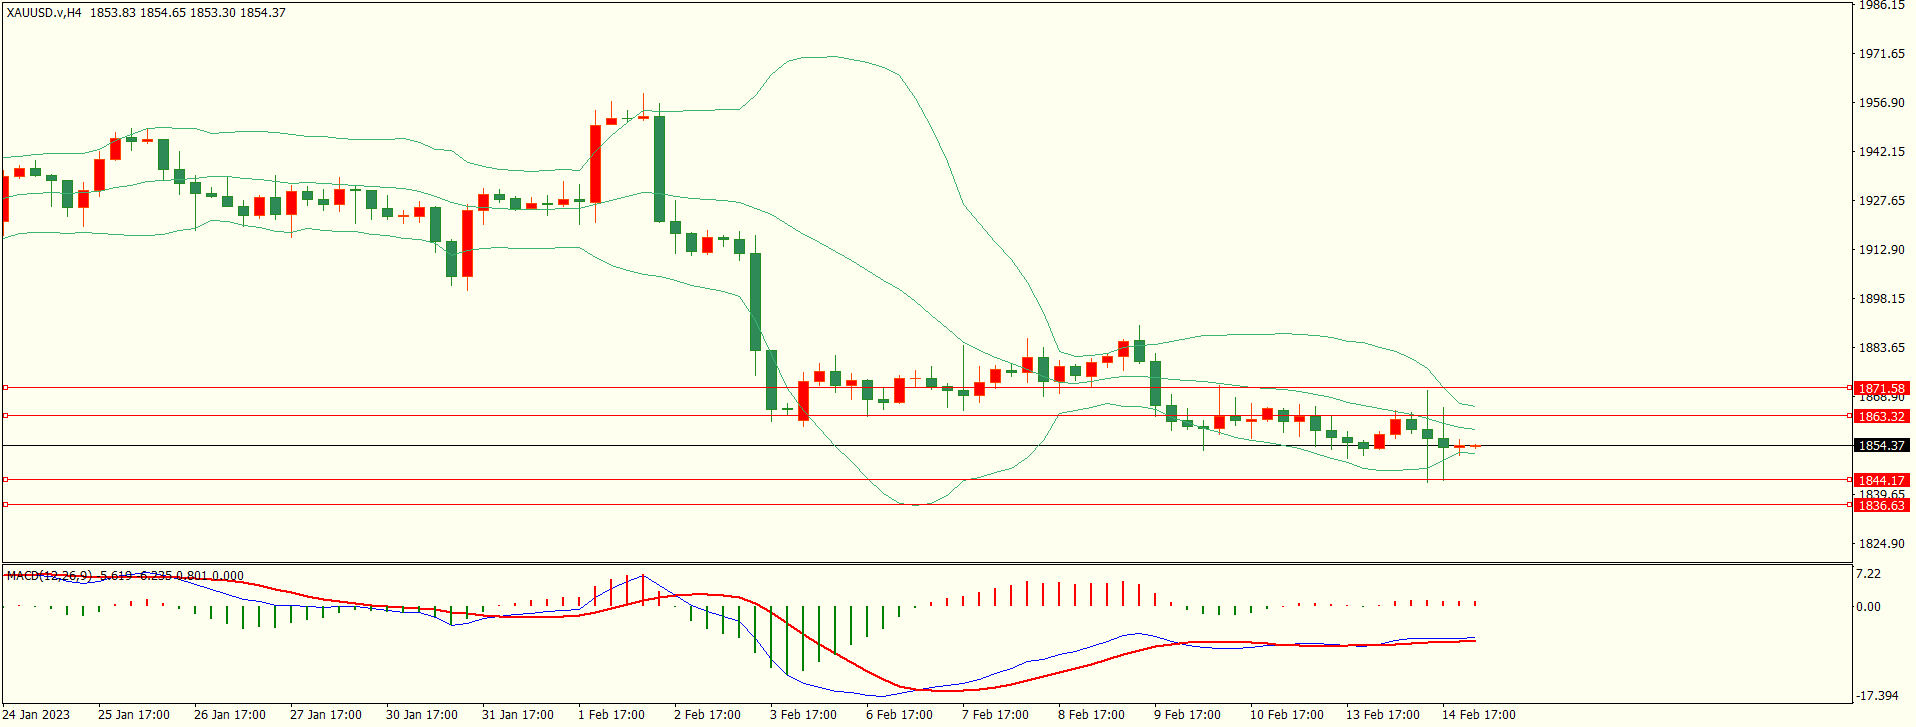Image resolution: width=1916 pixels, height=727 pixels.
Task: Click the black 1854.37 current price tag
Action: tap(1881, 446)
